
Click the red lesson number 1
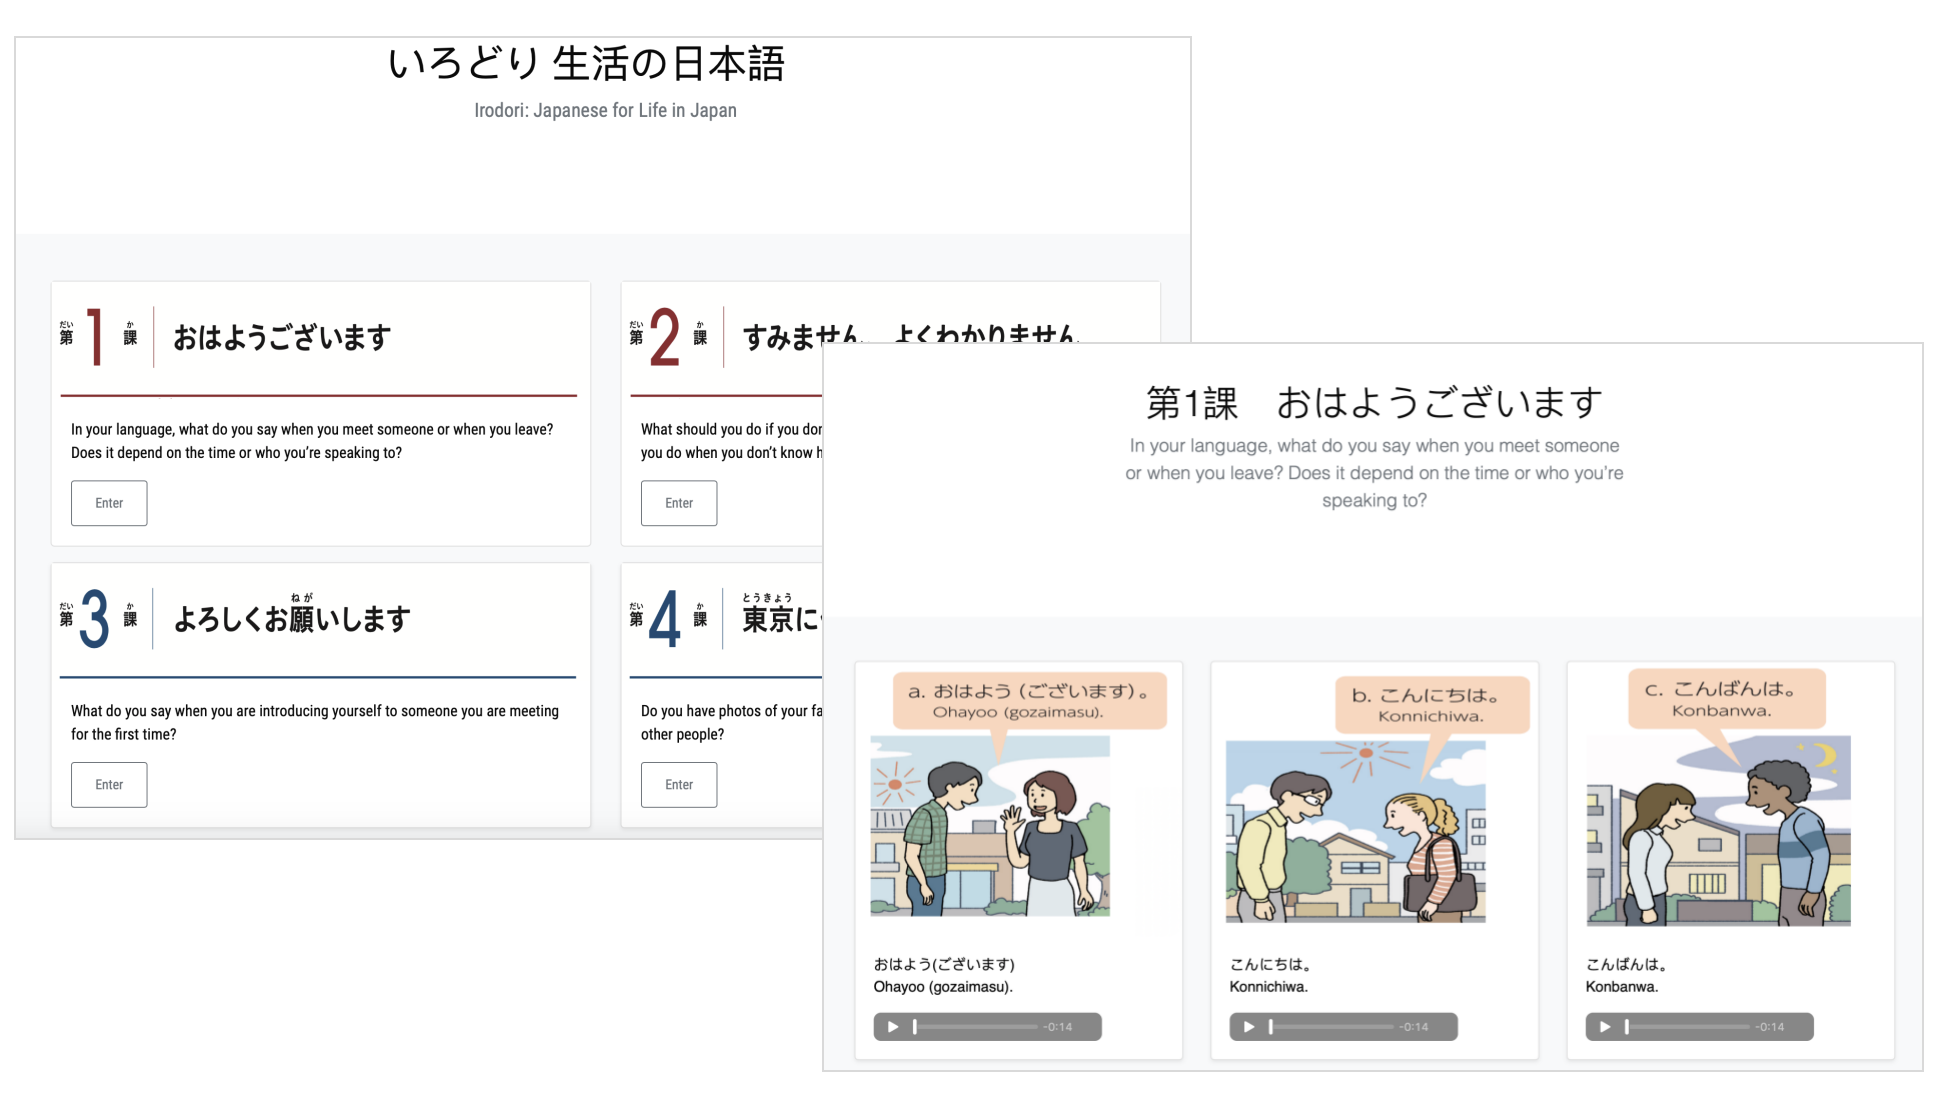tap(95, 337)
